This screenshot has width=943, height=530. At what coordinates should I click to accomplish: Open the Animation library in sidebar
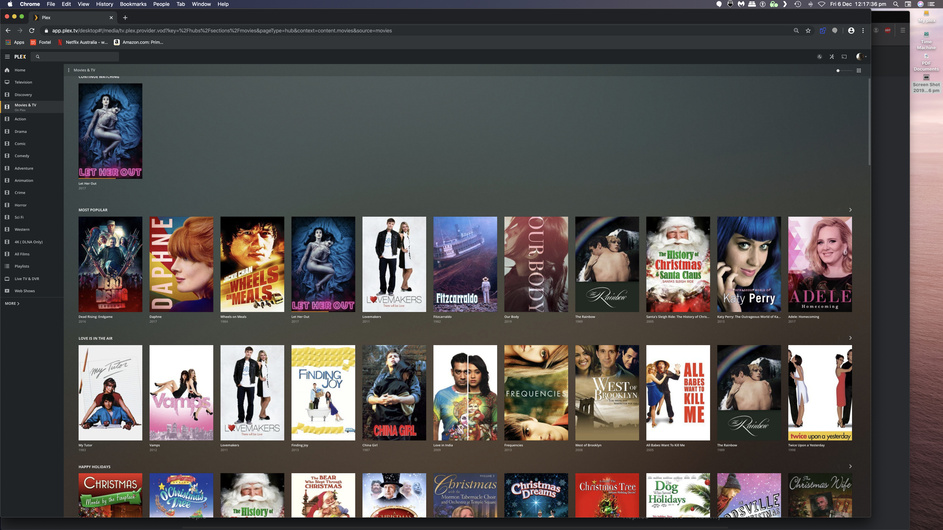click(31, 180)
